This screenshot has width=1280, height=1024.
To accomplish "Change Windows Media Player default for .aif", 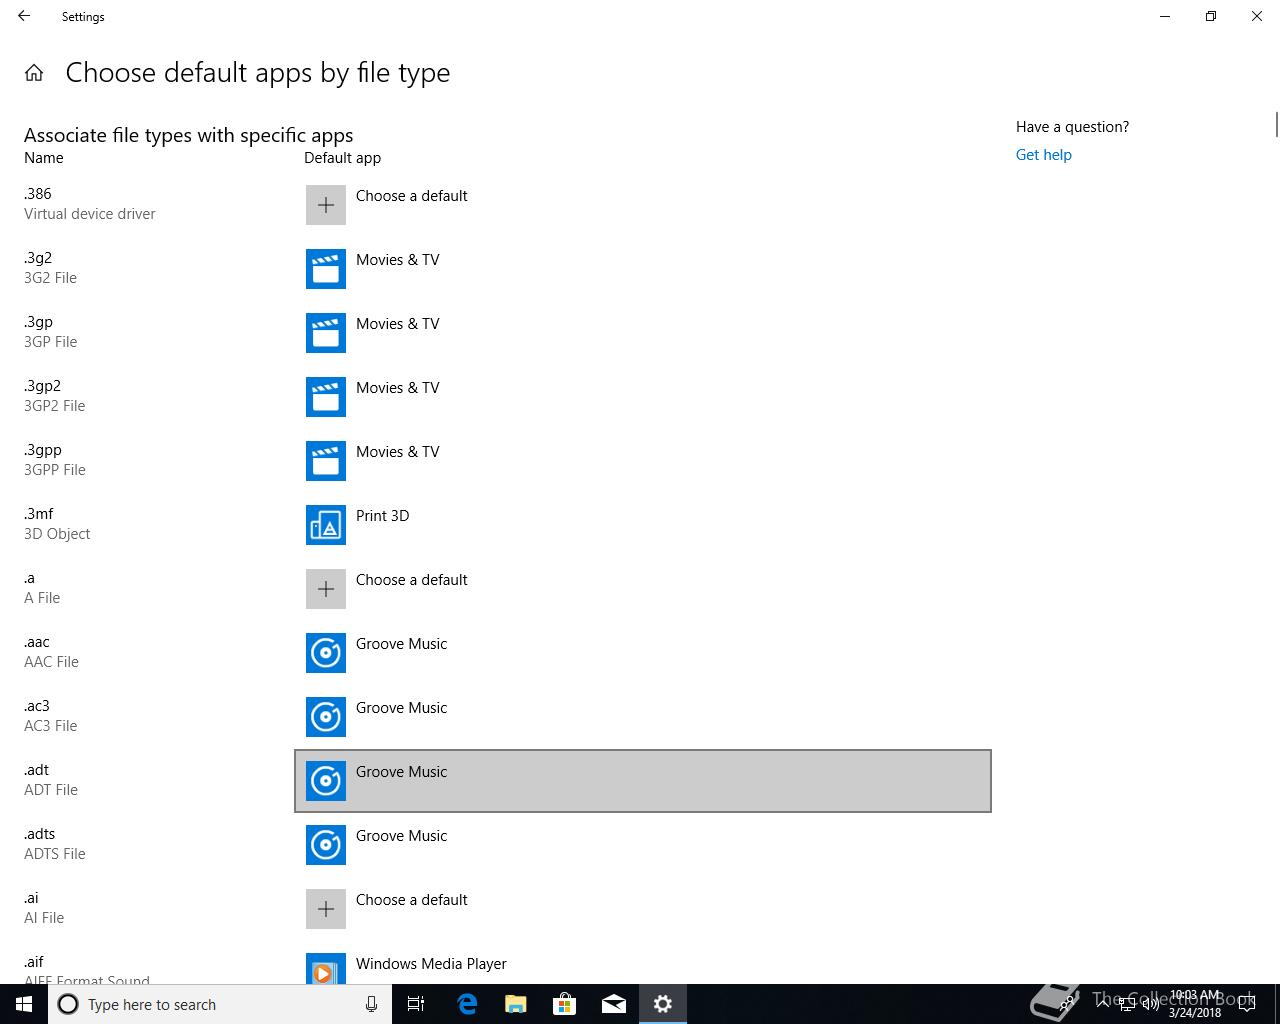I will pyautogui.click(x=642, y=964).
